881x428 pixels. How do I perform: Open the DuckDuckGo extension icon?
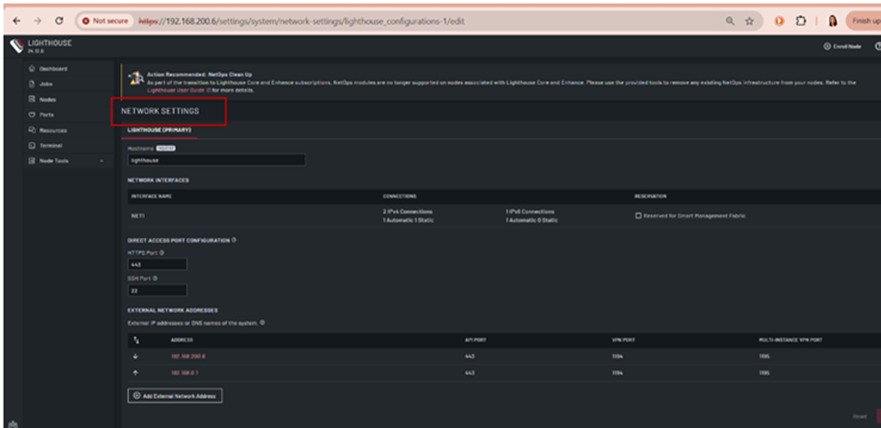point(779,21)
